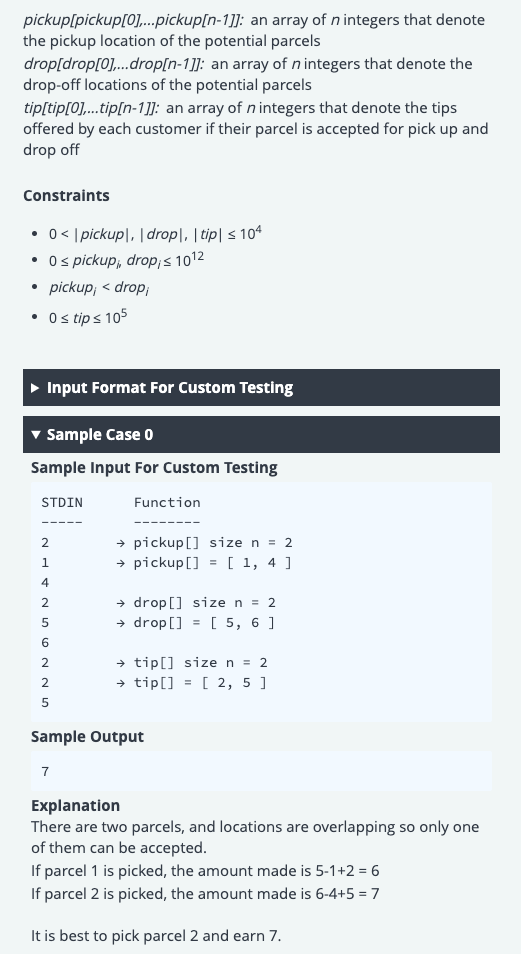Click the right-pointing triangle beside Input Format
521x954 pixels.
(x=36, y=388)
